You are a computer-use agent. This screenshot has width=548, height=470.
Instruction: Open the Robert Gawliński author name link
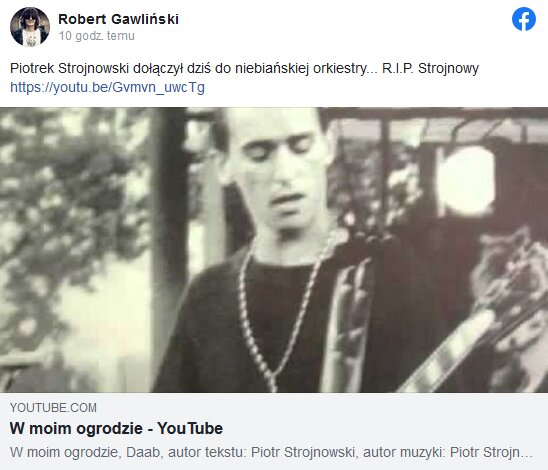coord(118,19)
